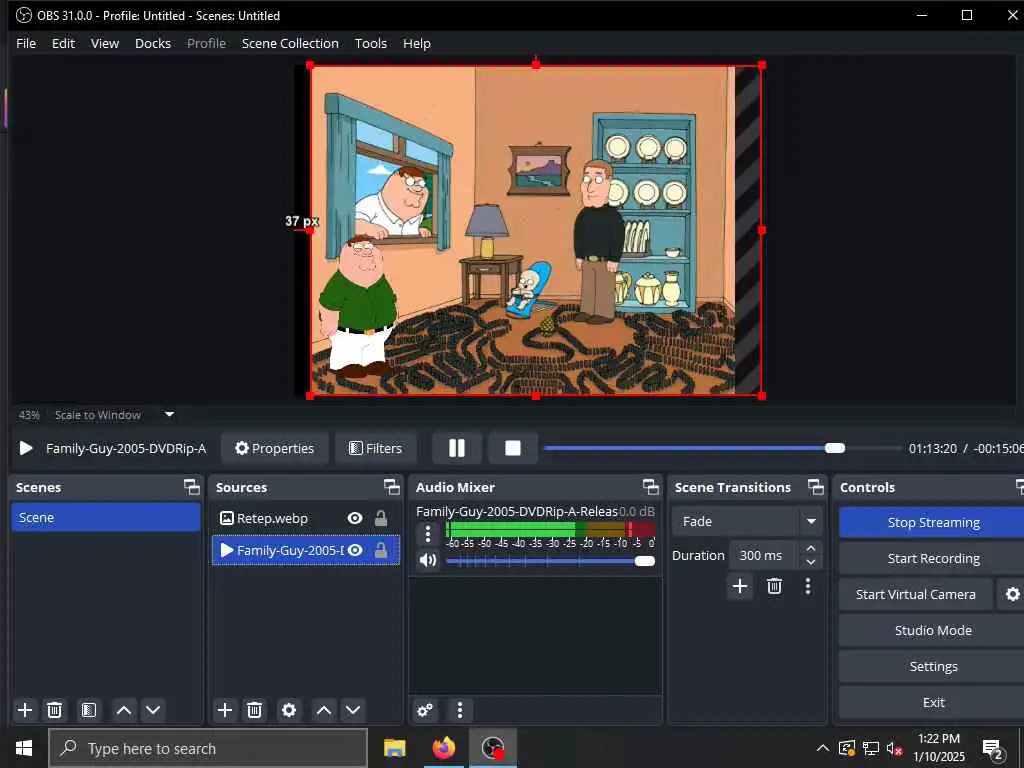The image size is (1024, 768).
Task: Open the Settings from Controls
Action: click(933, 666)
